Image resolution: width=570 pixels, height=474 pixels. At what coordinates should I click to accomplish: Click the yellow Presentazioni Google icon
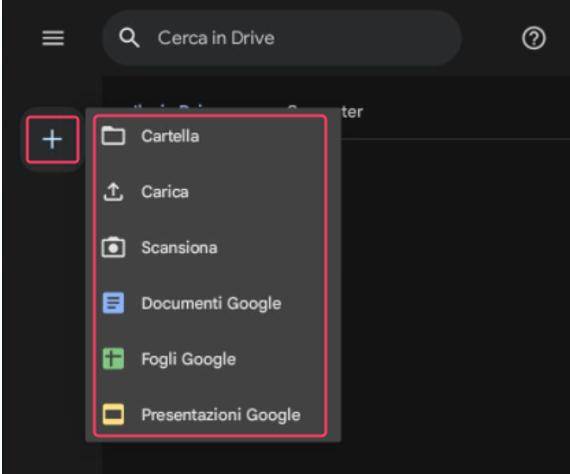coord(113,414)
